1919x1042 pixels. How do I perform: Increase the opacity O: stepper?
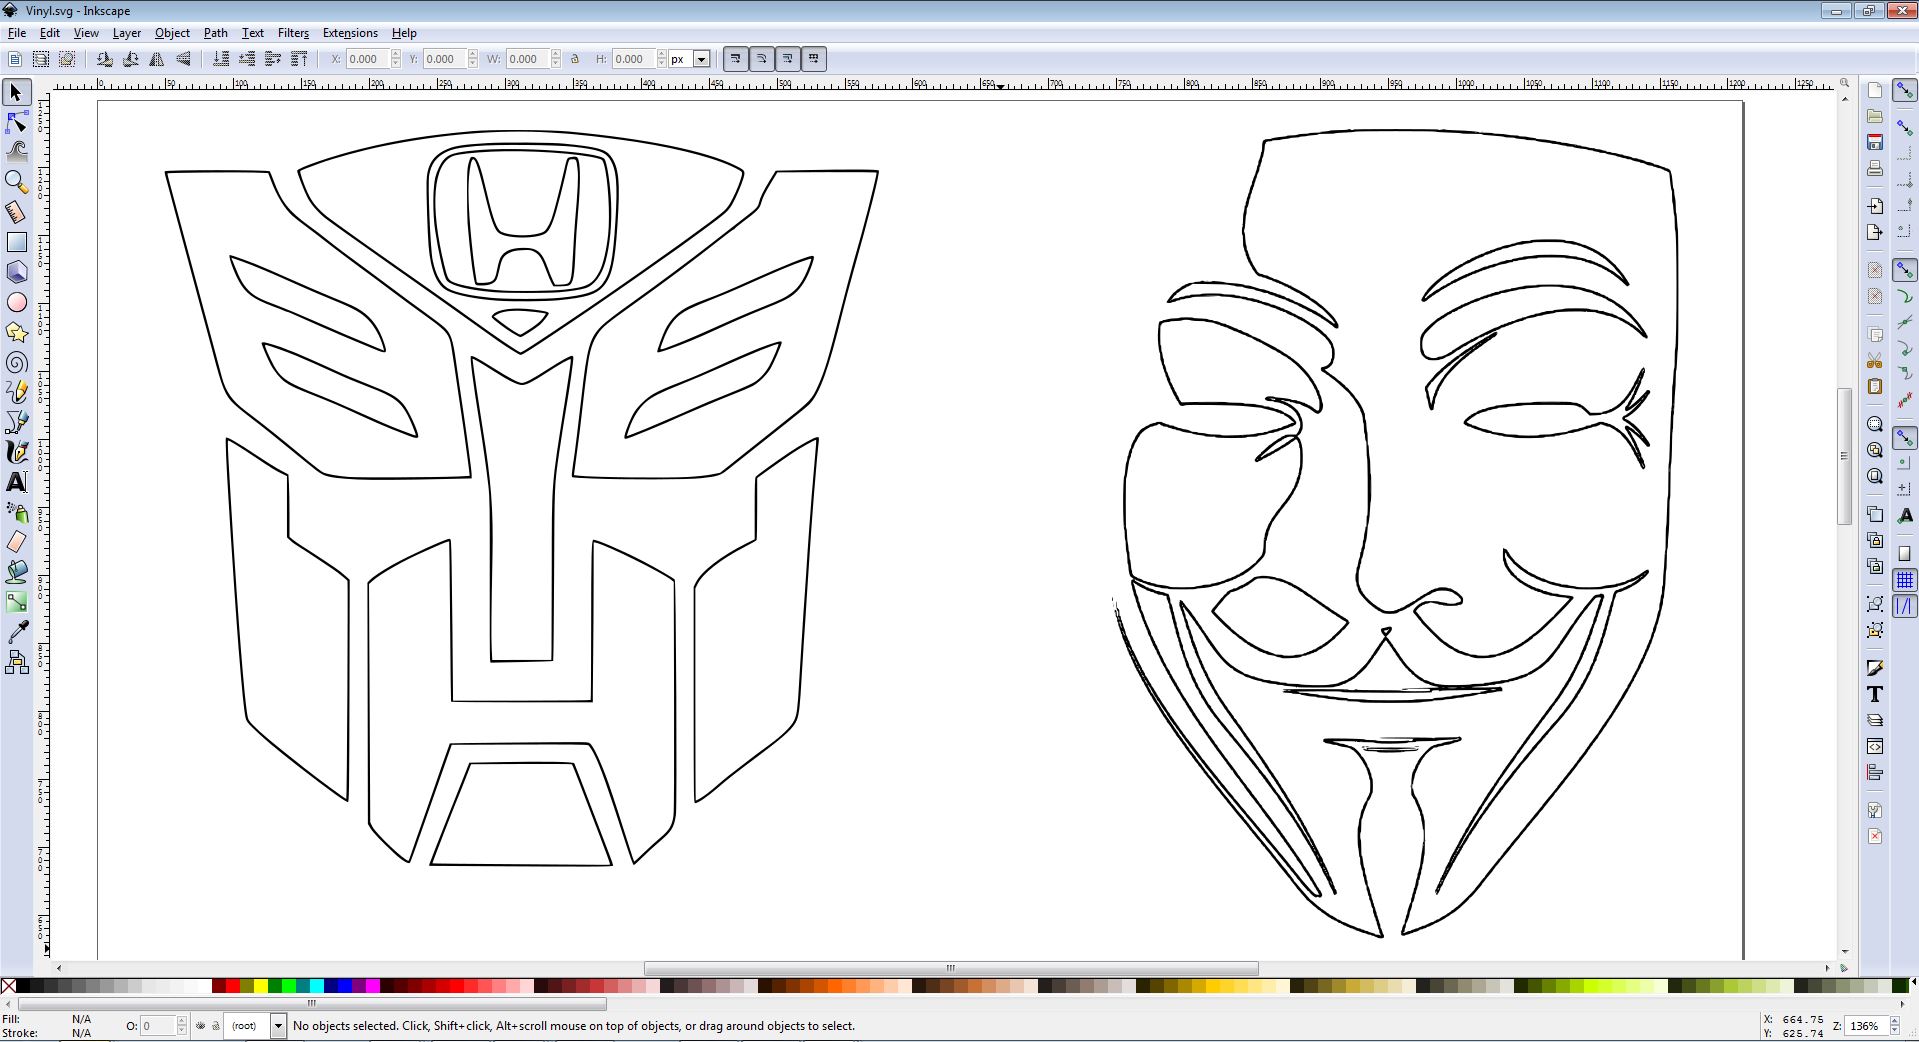pos(181,1022)
